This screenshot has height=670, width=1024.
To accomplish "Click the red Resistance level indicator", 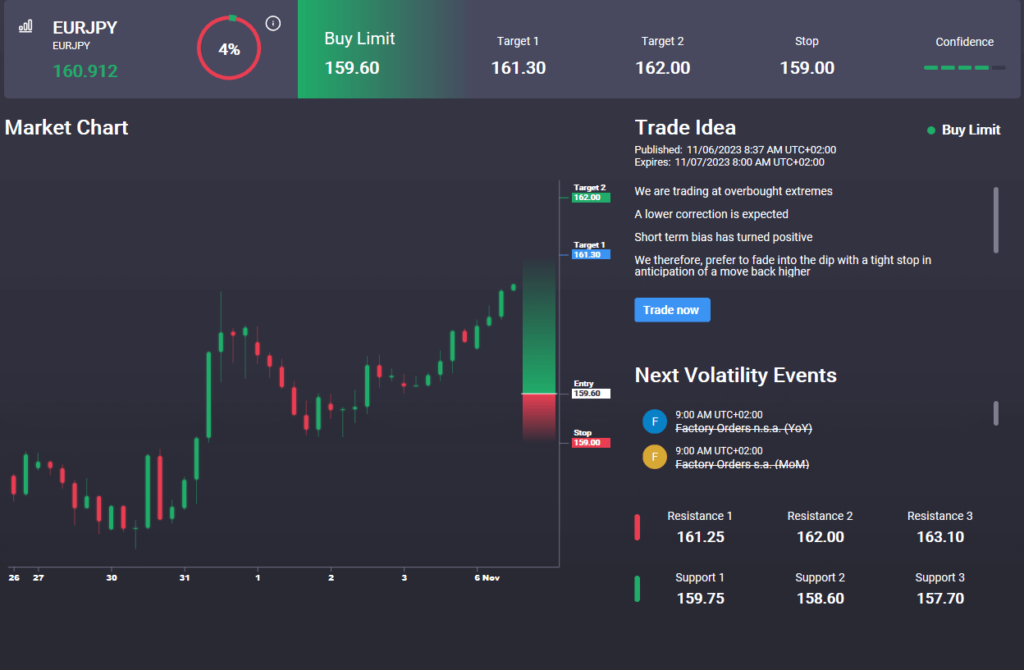I will tap(637, 527).
